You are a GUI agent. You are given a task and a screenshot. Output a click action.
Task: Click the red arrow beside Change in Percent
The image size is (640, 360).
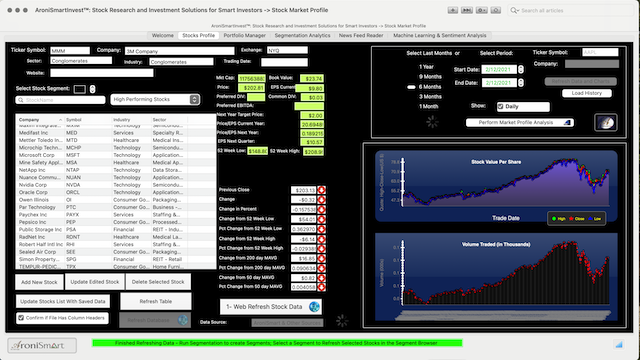(x=322, y=209)
